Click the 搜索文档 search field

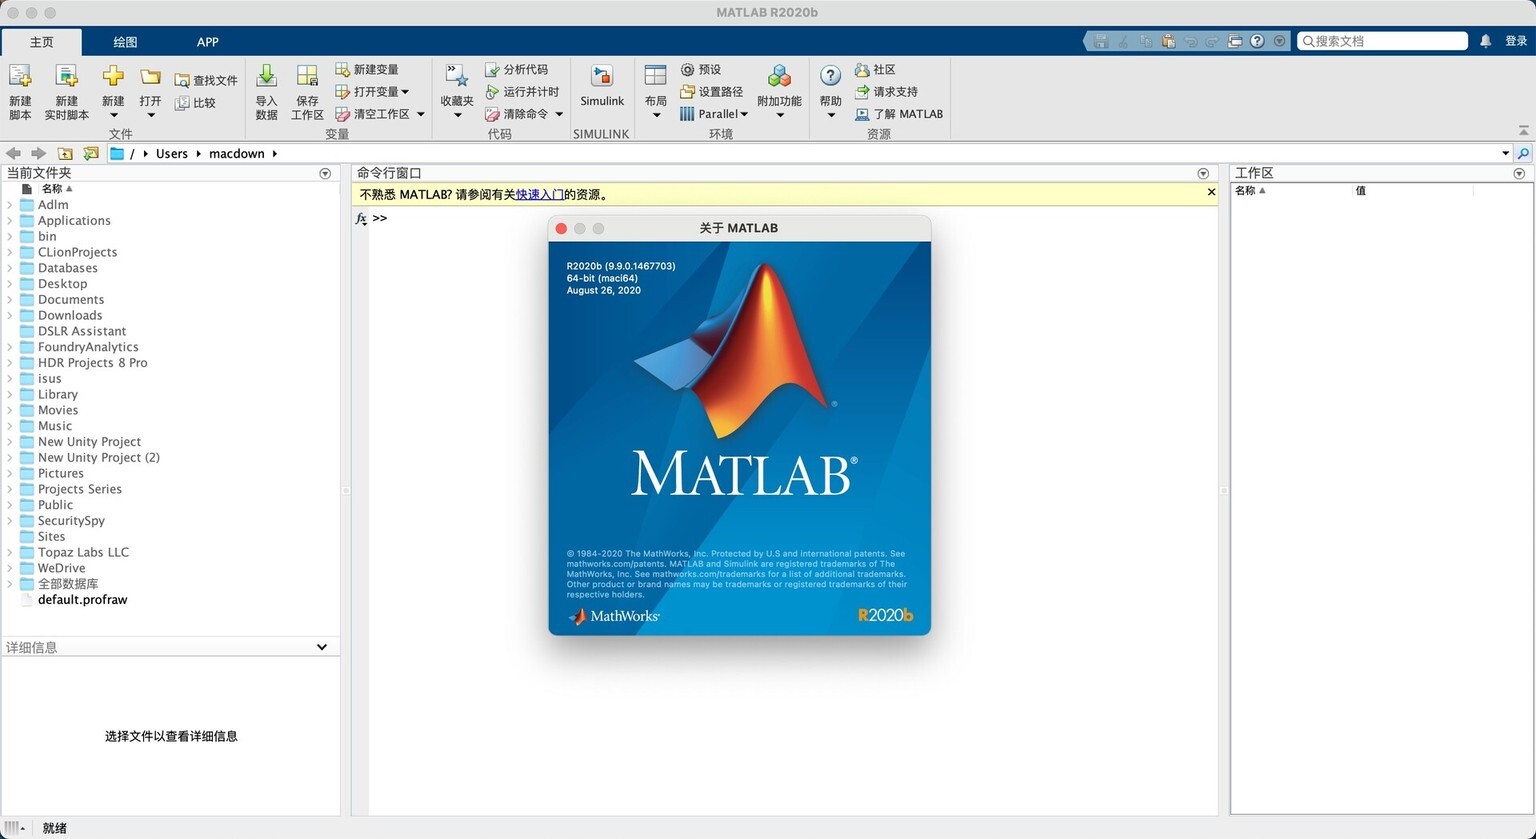pyautogui.click(x=1383, y=41)
